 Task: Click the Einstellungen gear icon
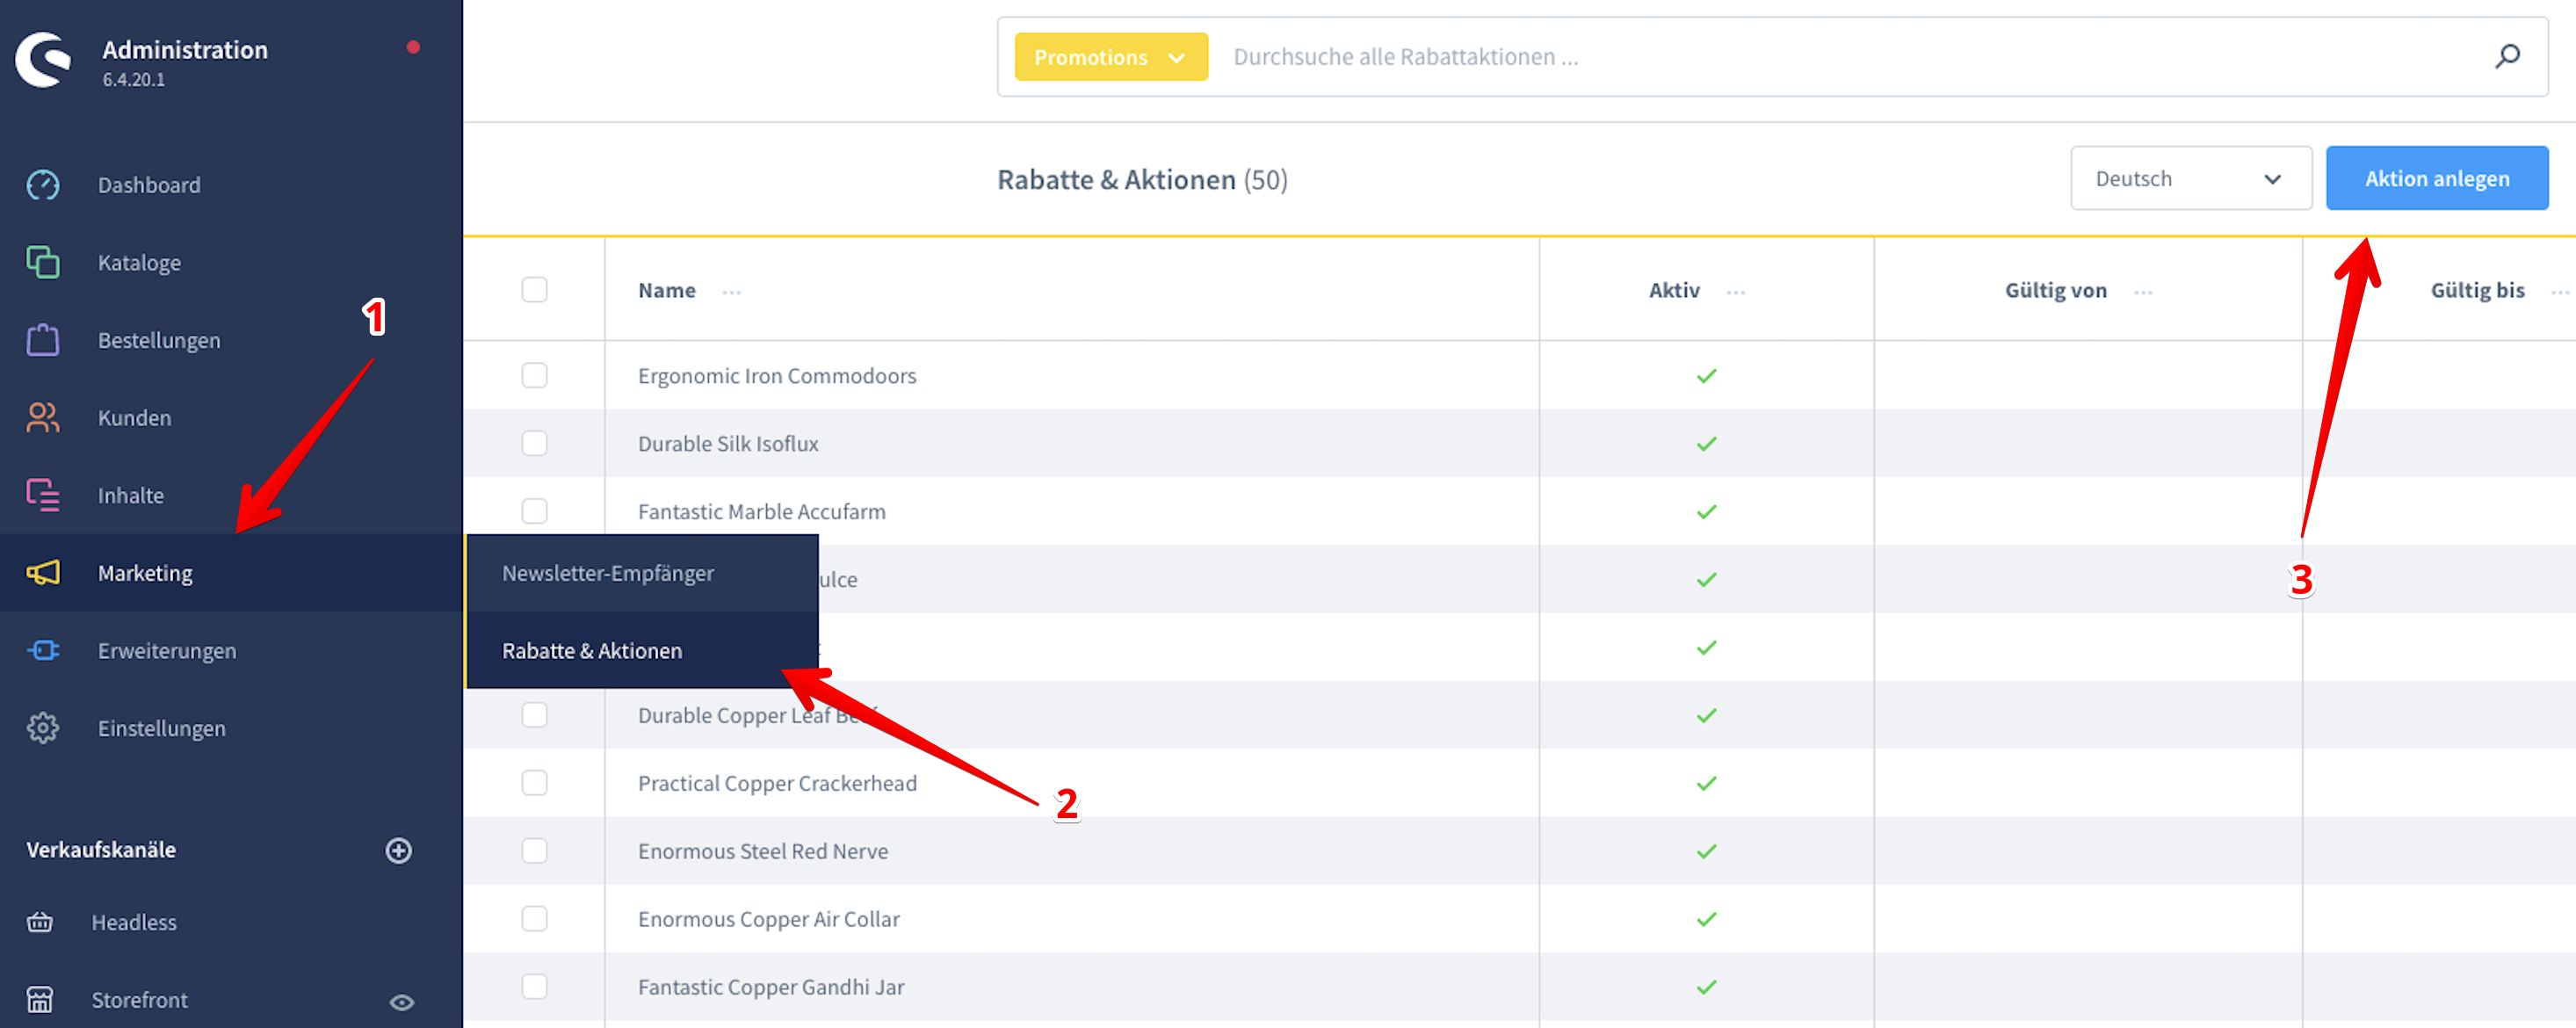tap(43, 728)
